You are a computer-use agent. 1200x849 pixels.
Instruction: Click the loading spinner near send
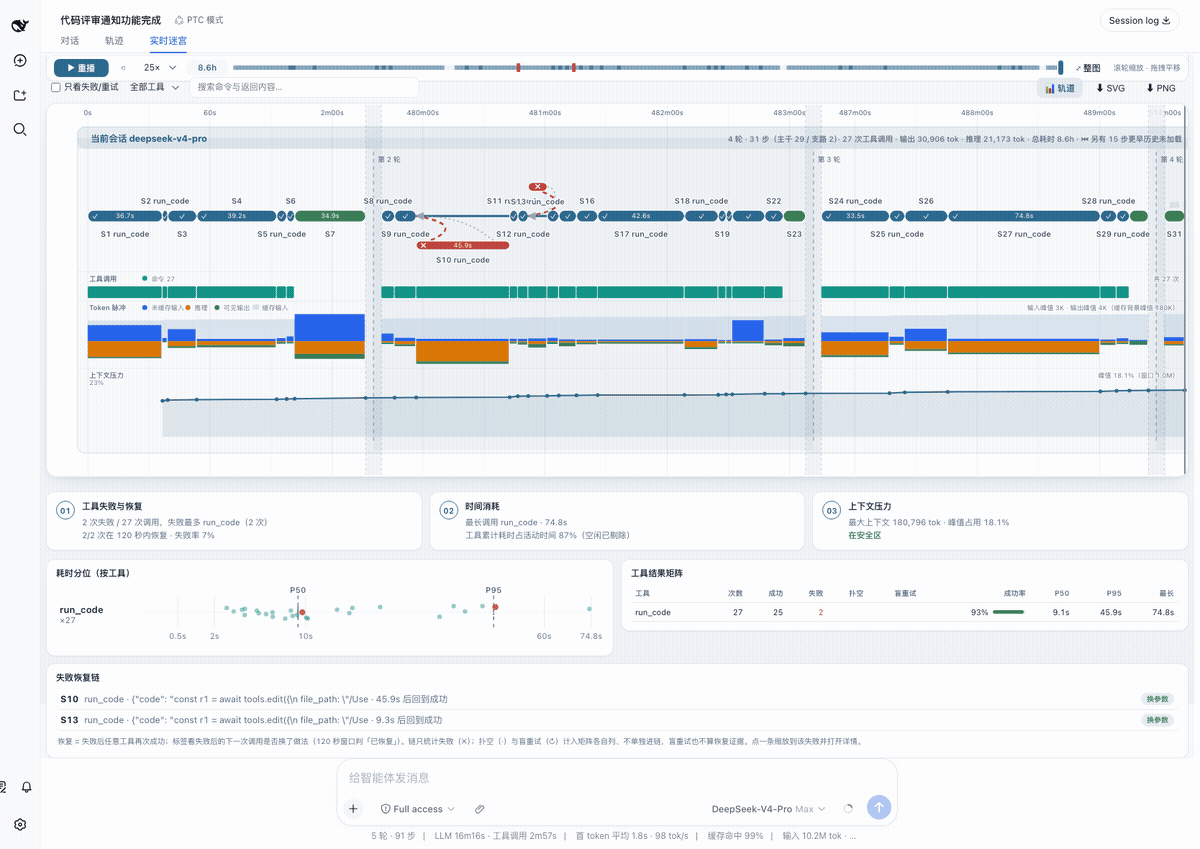click(x=849, y=808)
